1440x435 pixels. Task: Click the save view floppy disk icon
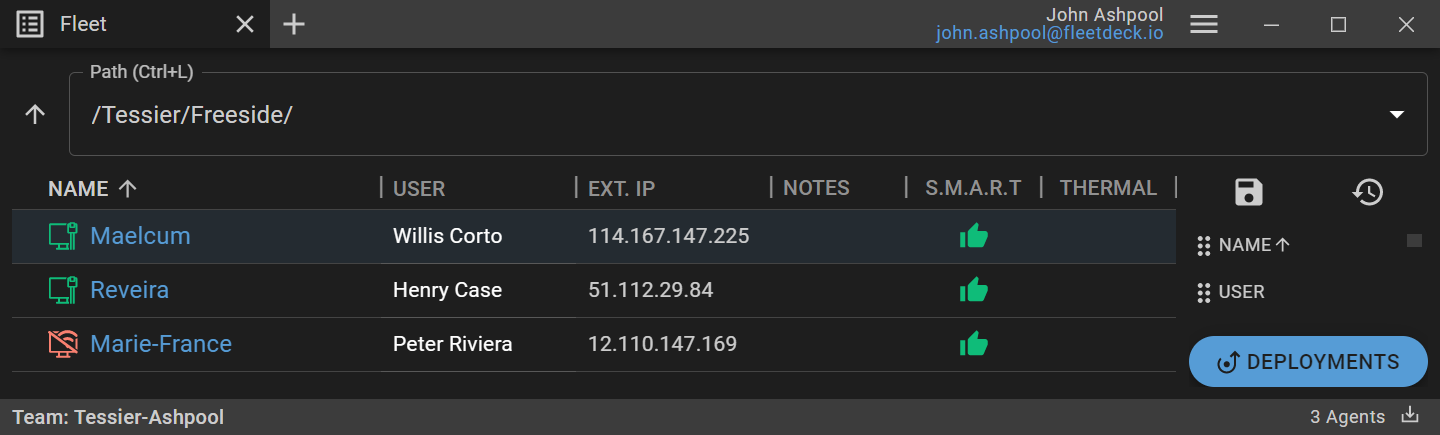click(x=1249, y=192)
